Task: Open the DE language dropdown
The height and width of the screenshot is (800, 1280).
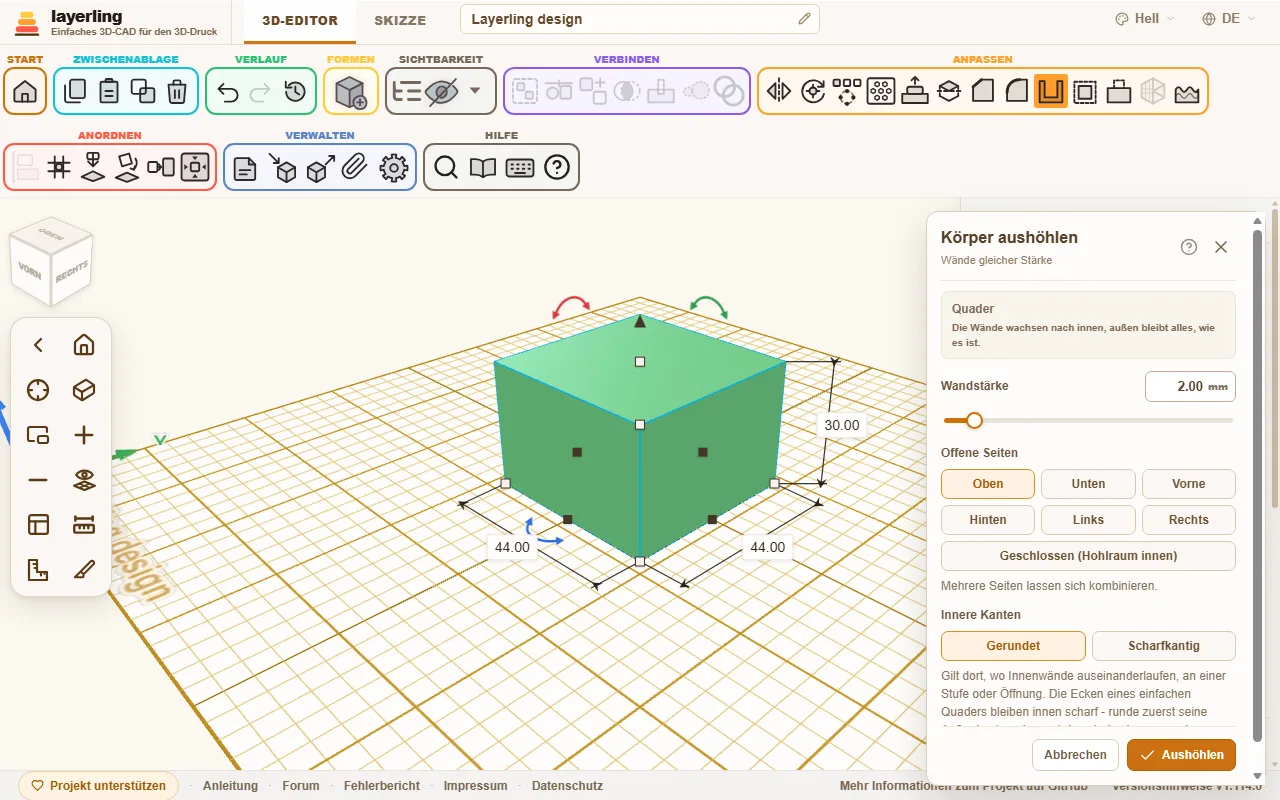Action: (1230, 19)
